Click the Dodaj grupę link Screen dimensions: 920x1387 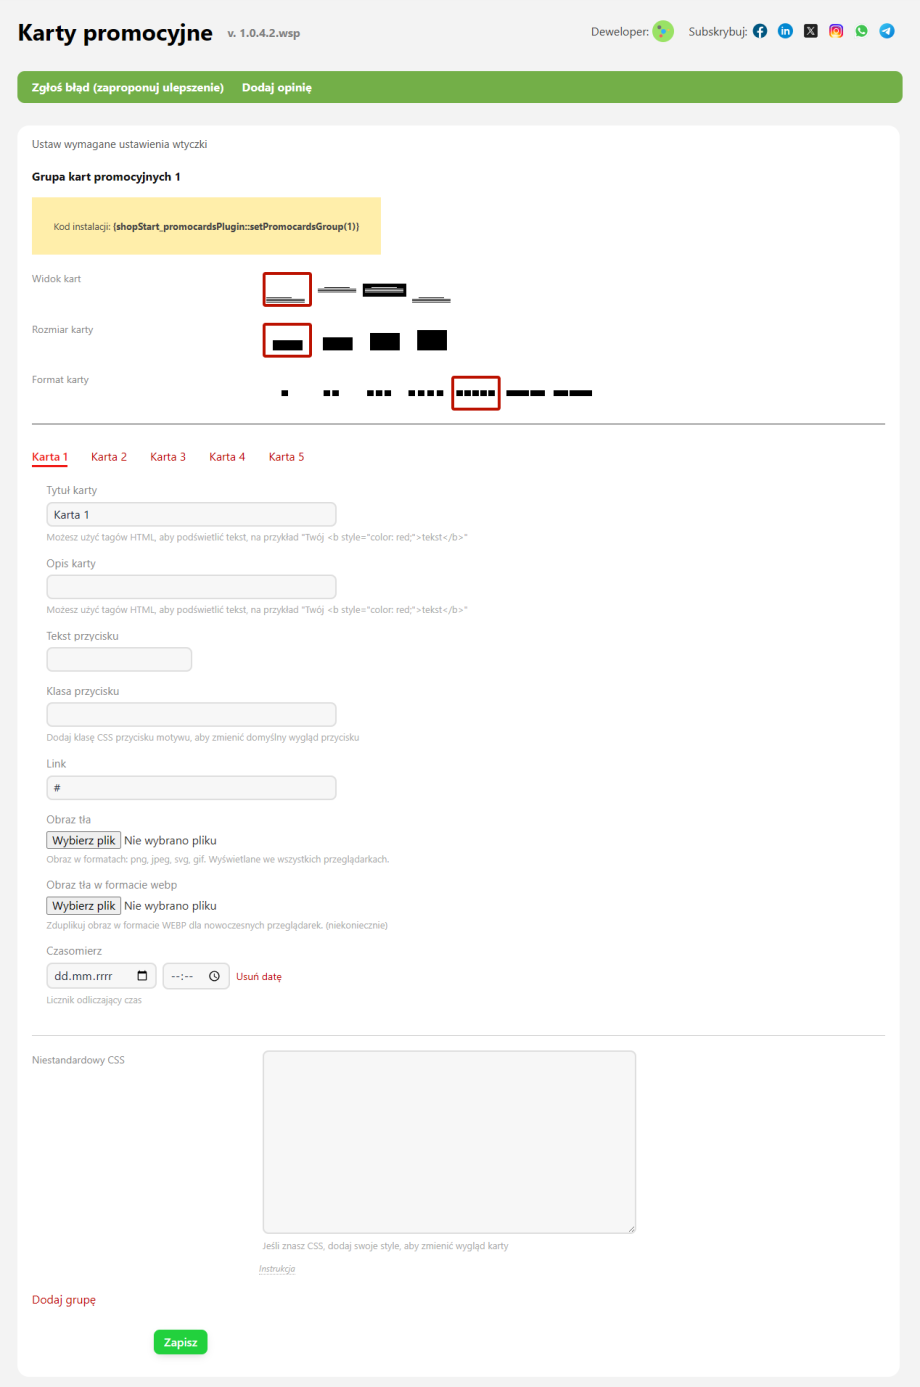64,1300
